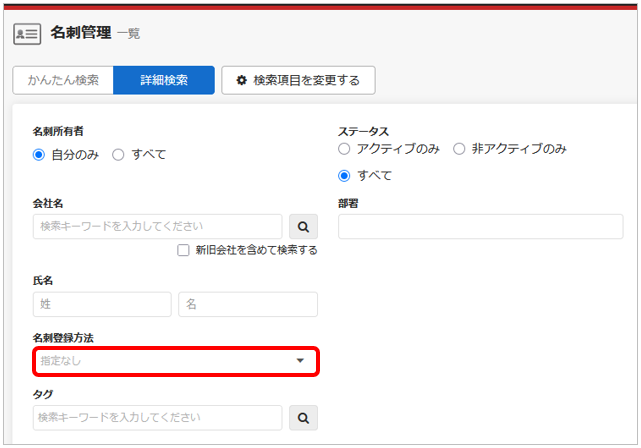The height and width of the screenshot is (448, 641).
Task: Click into the 部署 text field
Action: 480,226
